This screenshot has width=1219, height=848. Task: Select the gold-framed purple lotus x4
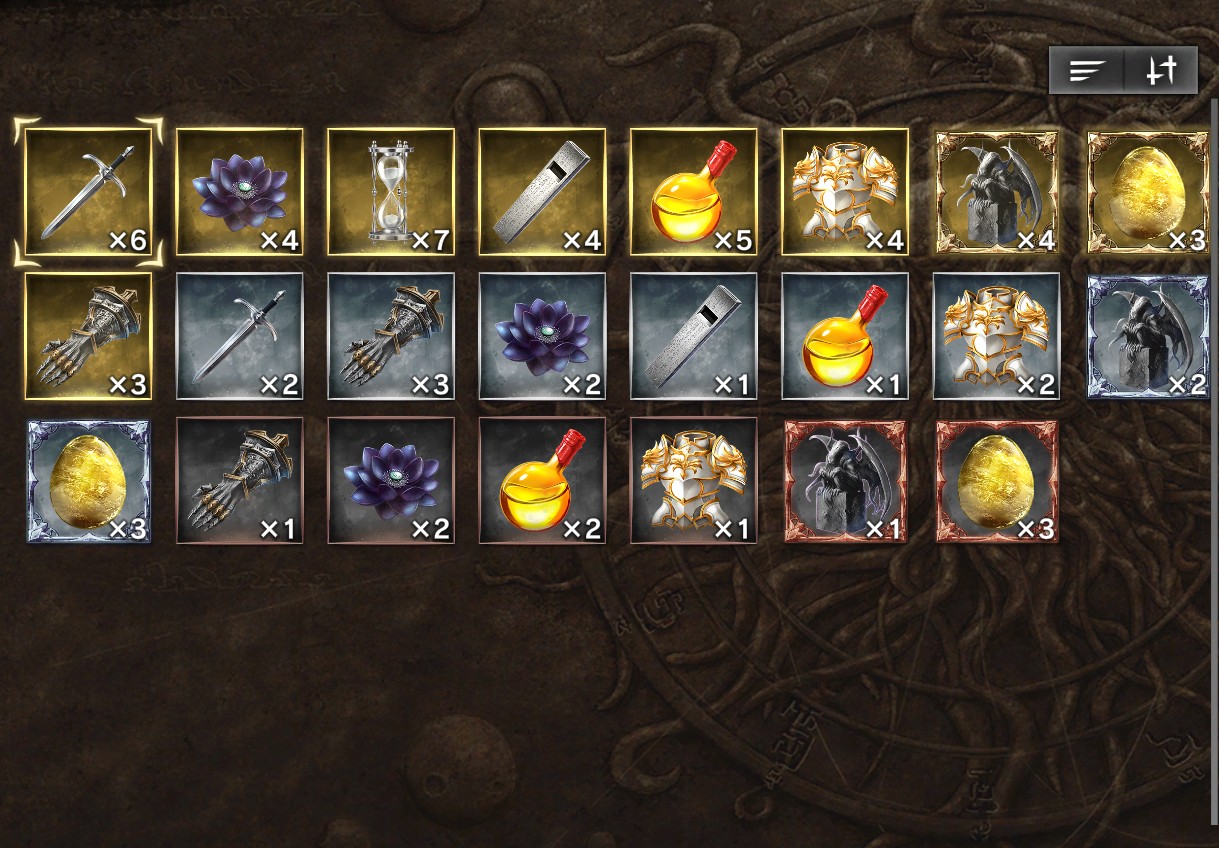pyautogui.click(x=240, y=192)
